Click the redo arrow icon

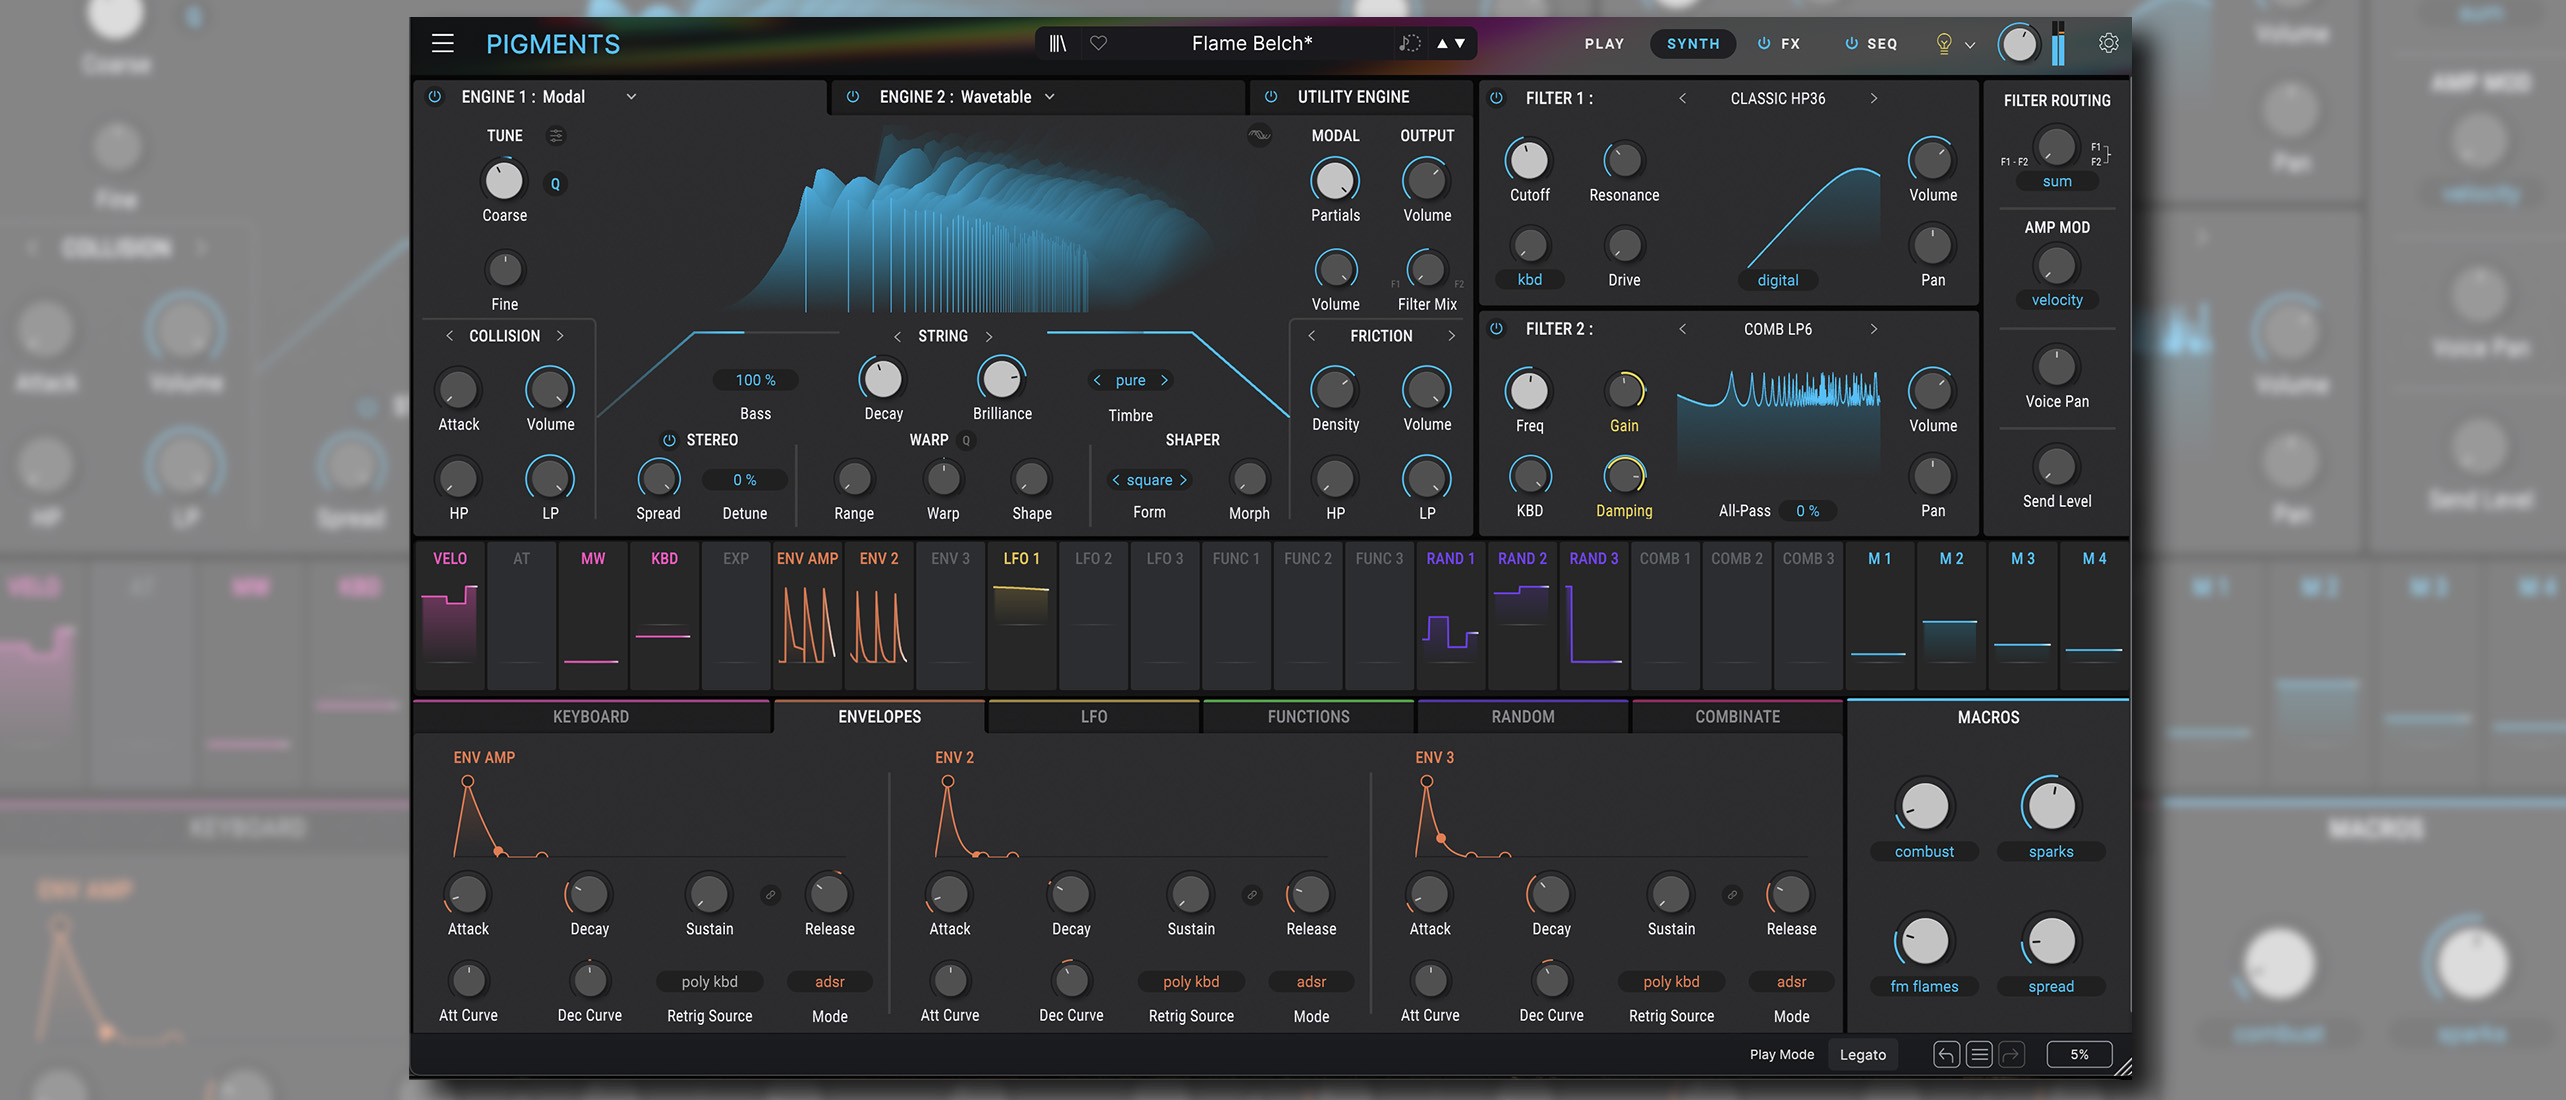coord(2011,1054)
